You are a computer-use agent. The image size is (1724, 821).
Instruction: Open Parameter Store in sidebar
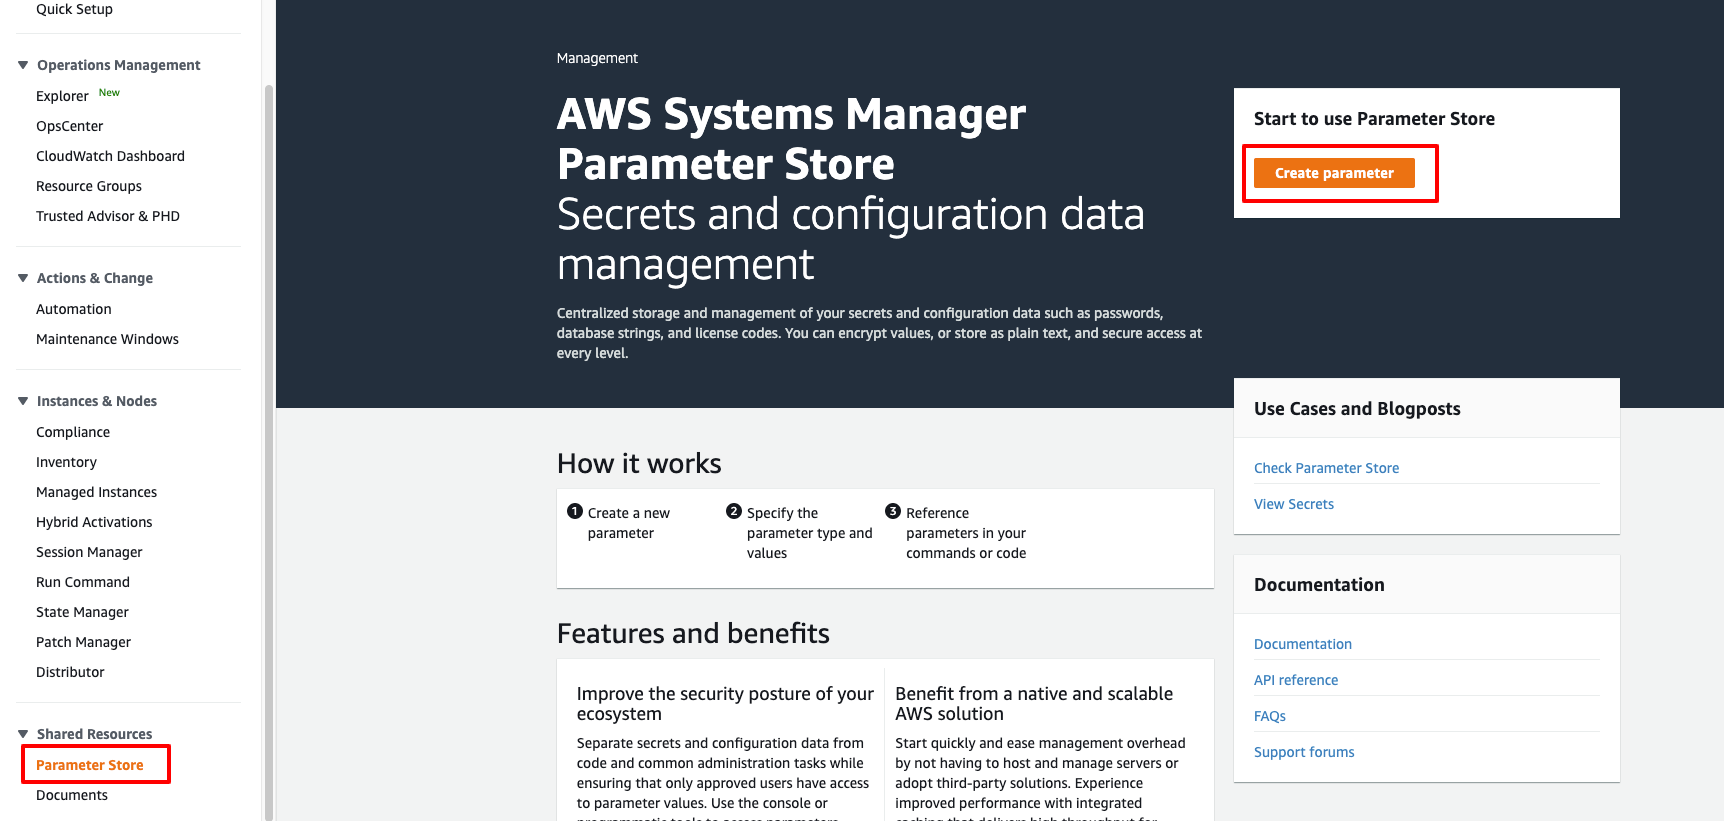point(90,765)
